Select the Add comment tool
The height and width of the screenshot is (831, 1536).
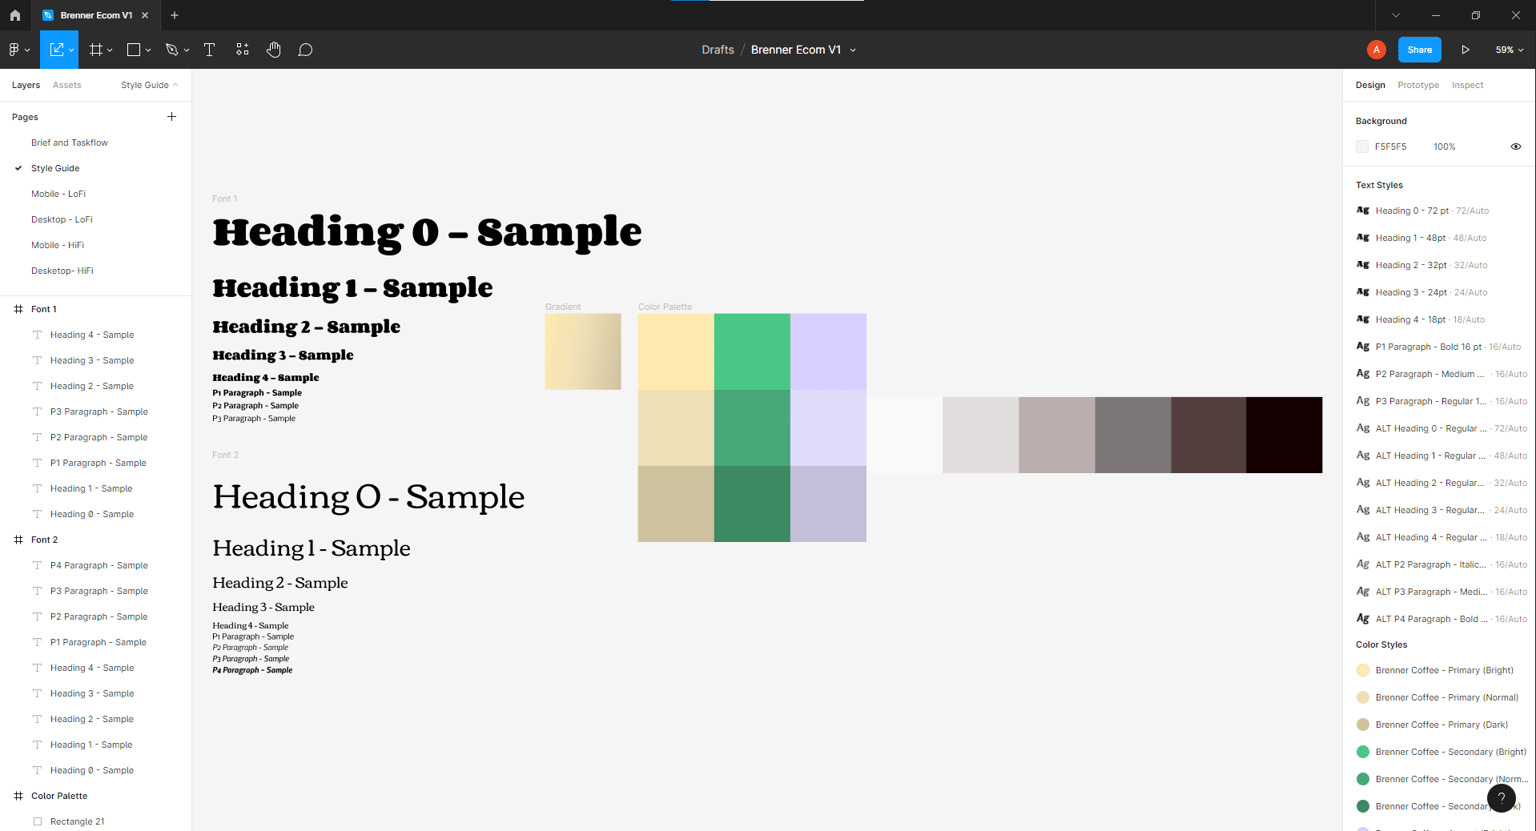pos(305,50)
